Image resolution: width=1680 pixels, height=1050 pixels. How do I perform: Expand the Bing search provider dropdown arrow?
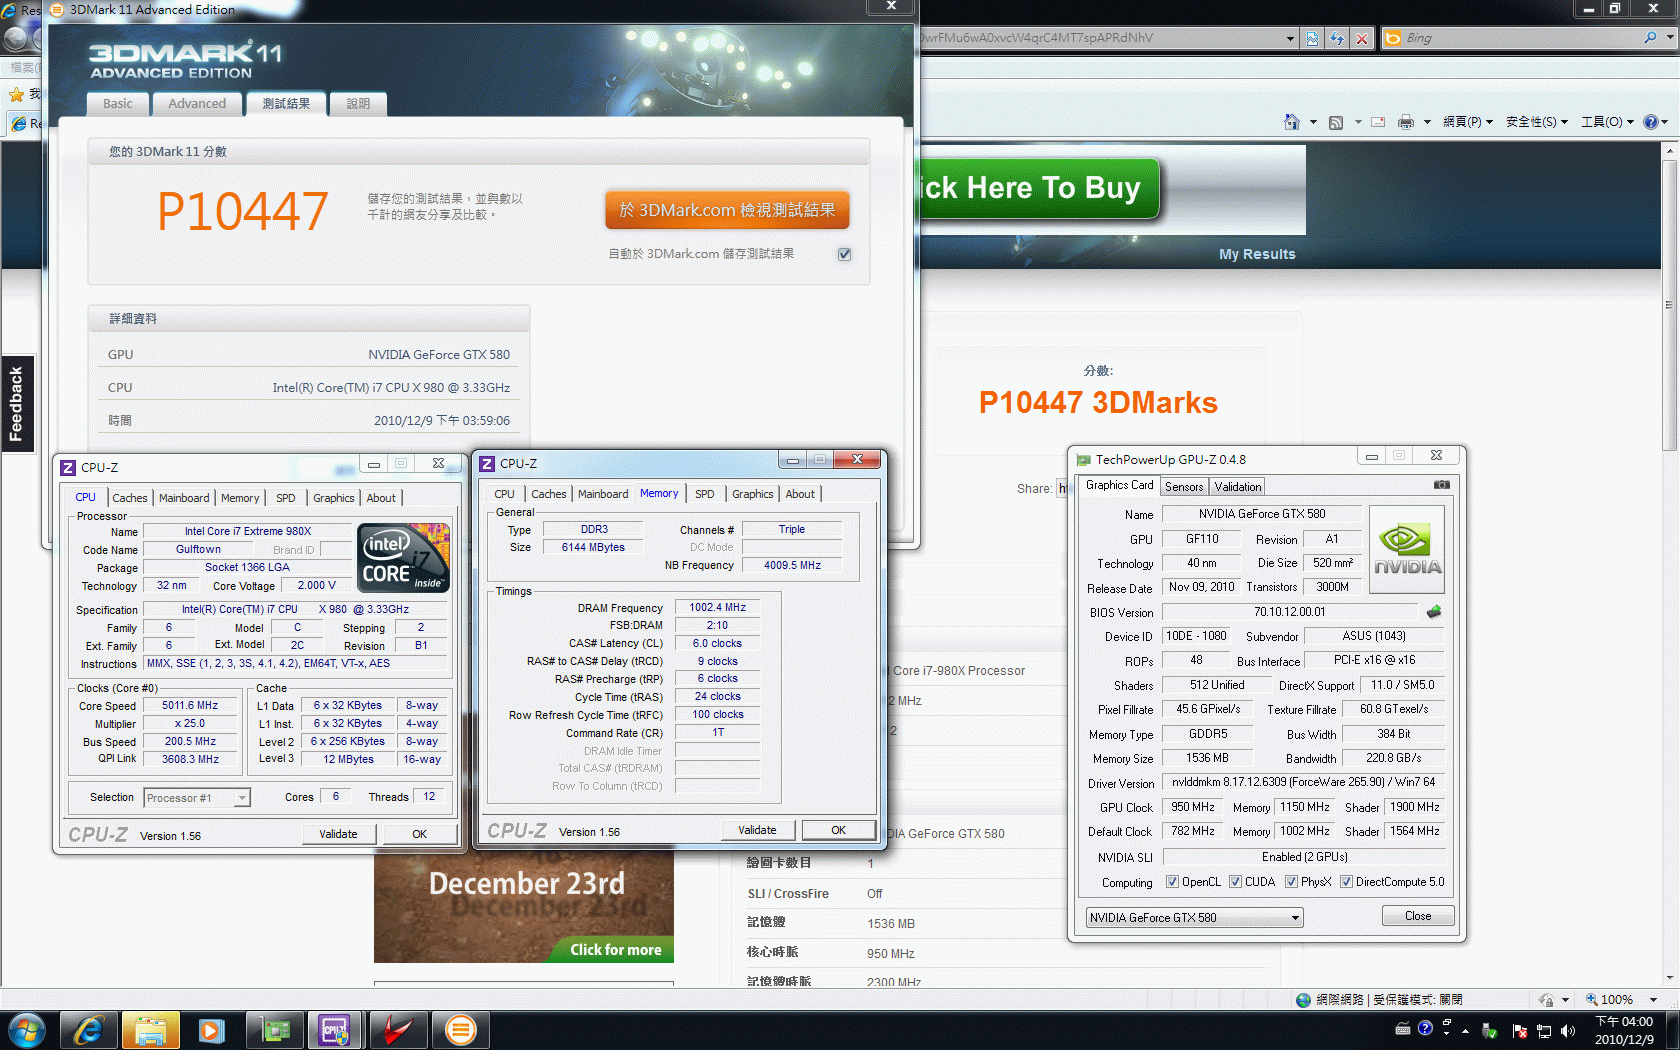pyautogui.click(x=1670, y=38)
